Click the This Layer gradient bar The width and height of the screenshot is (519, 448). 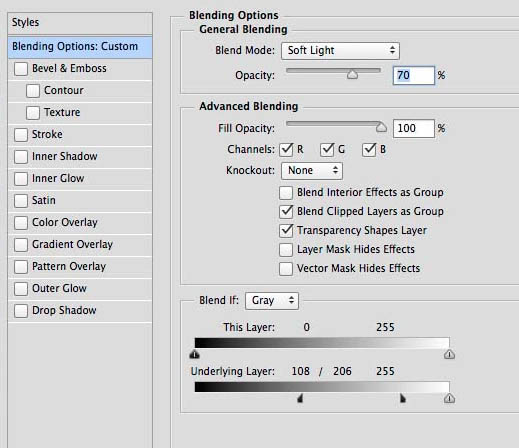(322, 343)
